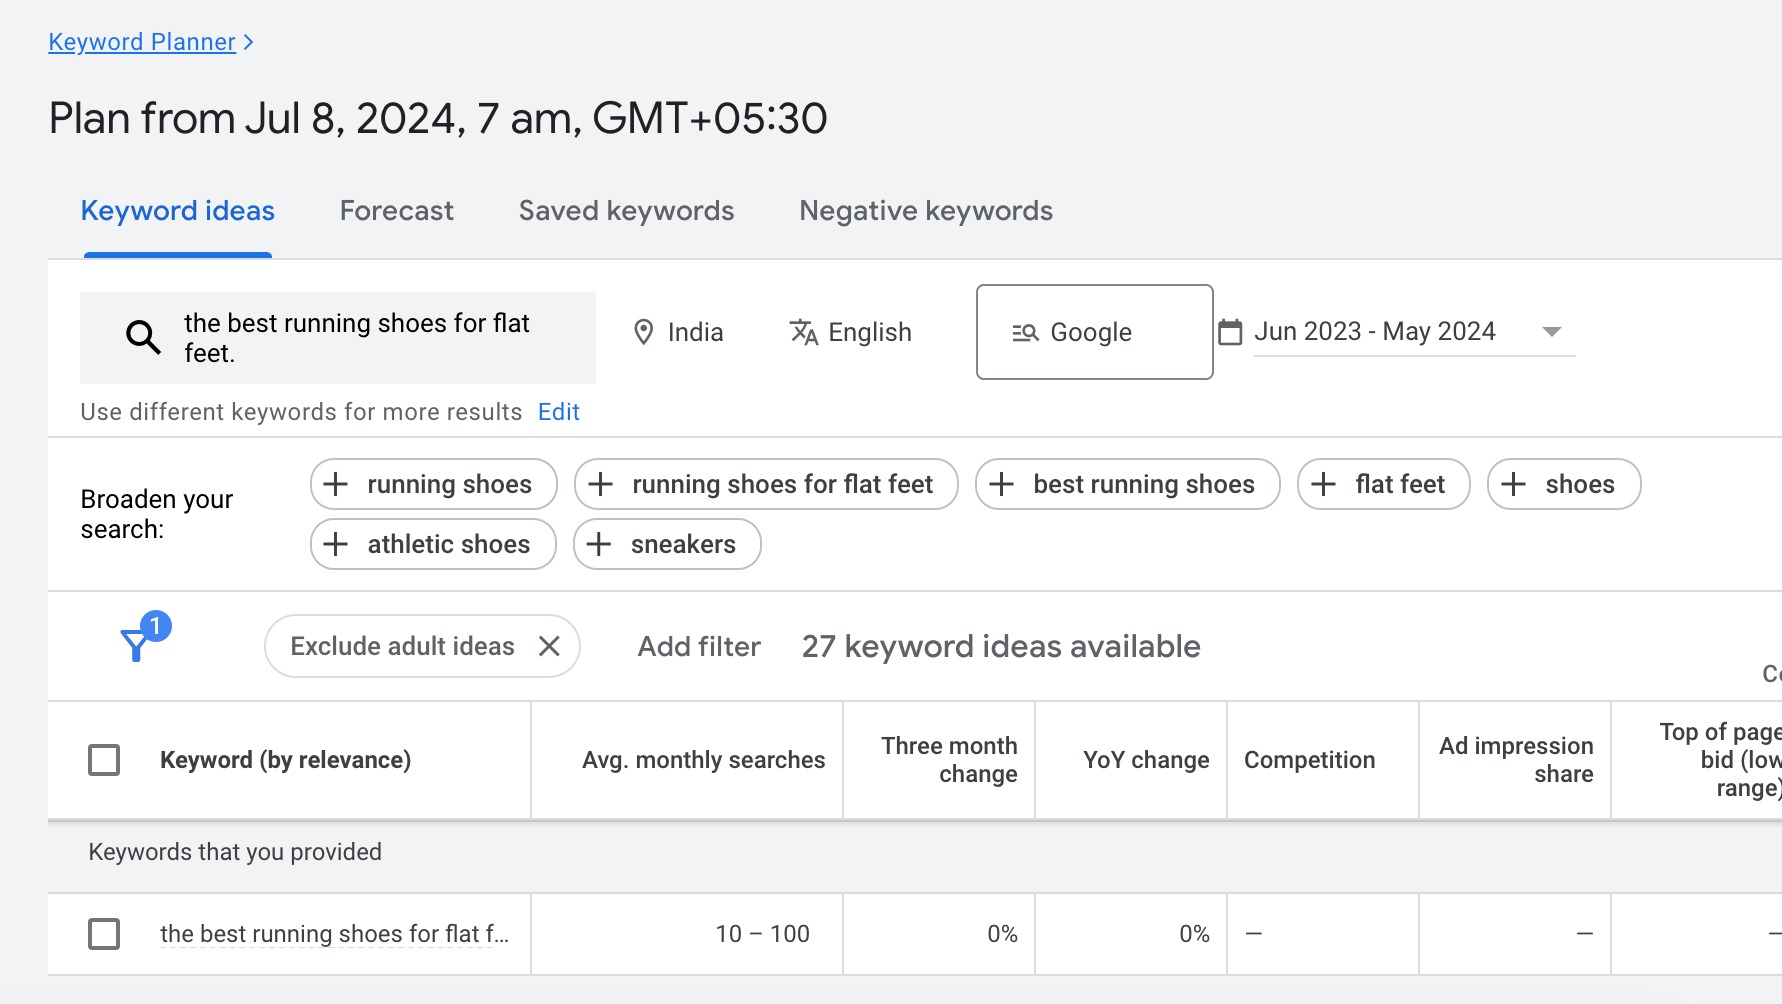
Task: Click the location pin icon next to India
Action: 644,332
